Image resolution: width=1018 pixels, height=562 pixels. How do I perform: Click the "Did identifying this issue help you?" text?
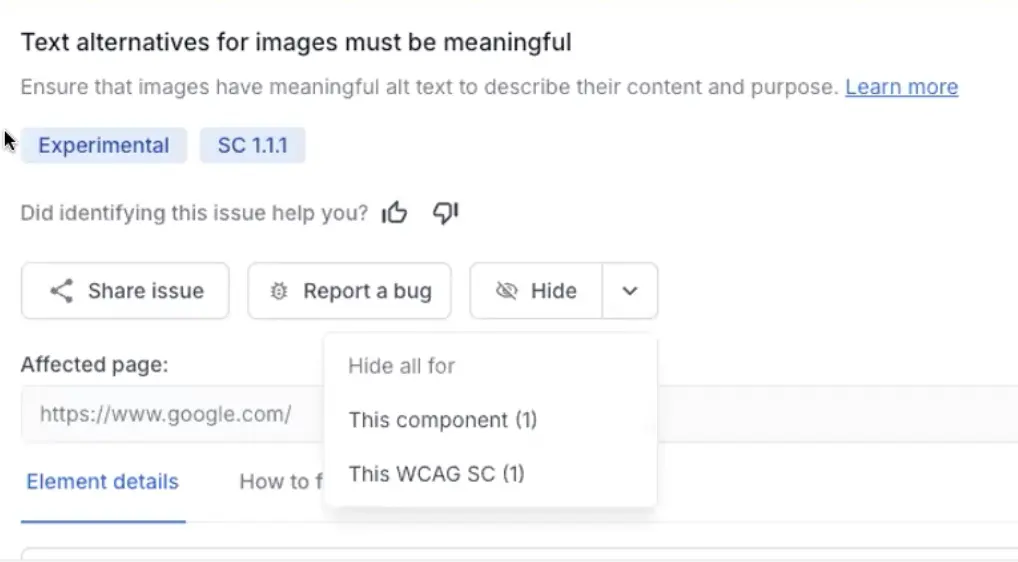point(194,213)
